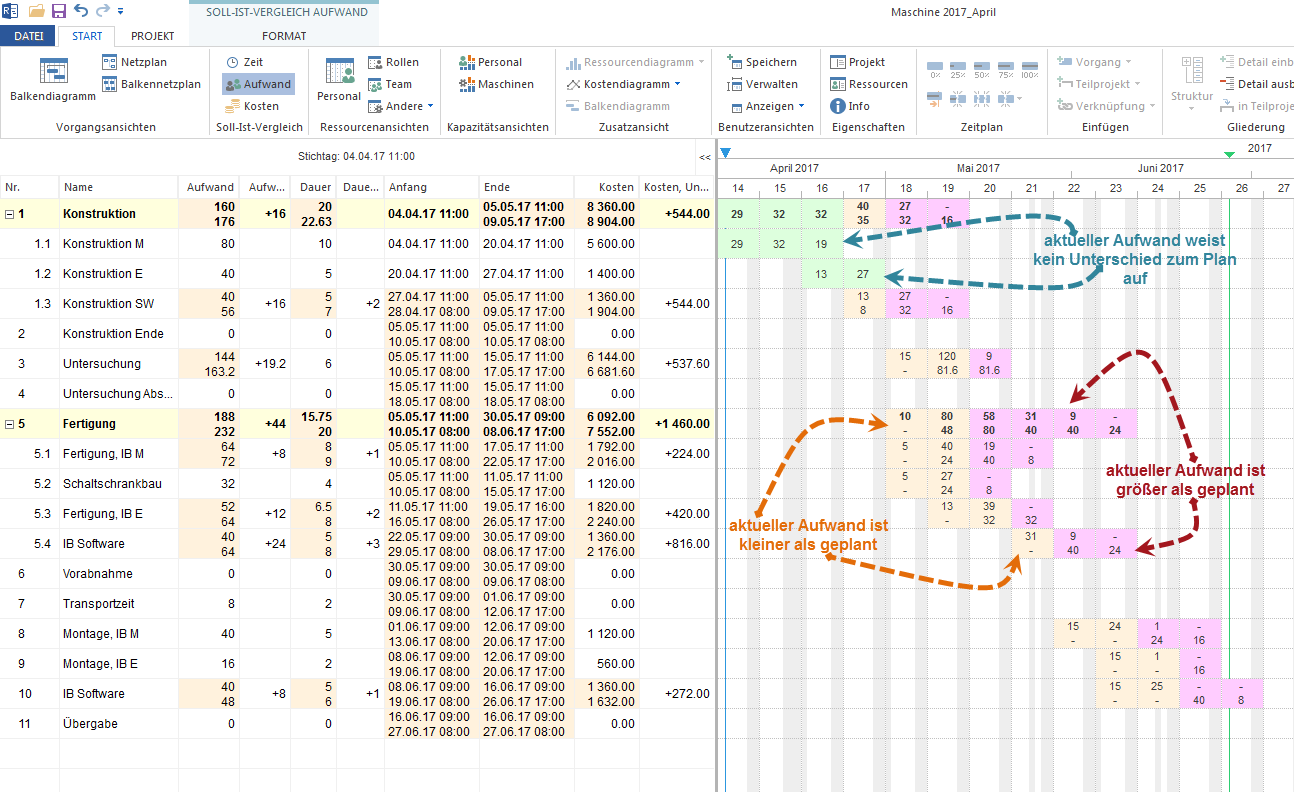This screenshot has height=792, width=1294.
Task: Click the Mai 2017 timeline header
Action: click(977, 169)
